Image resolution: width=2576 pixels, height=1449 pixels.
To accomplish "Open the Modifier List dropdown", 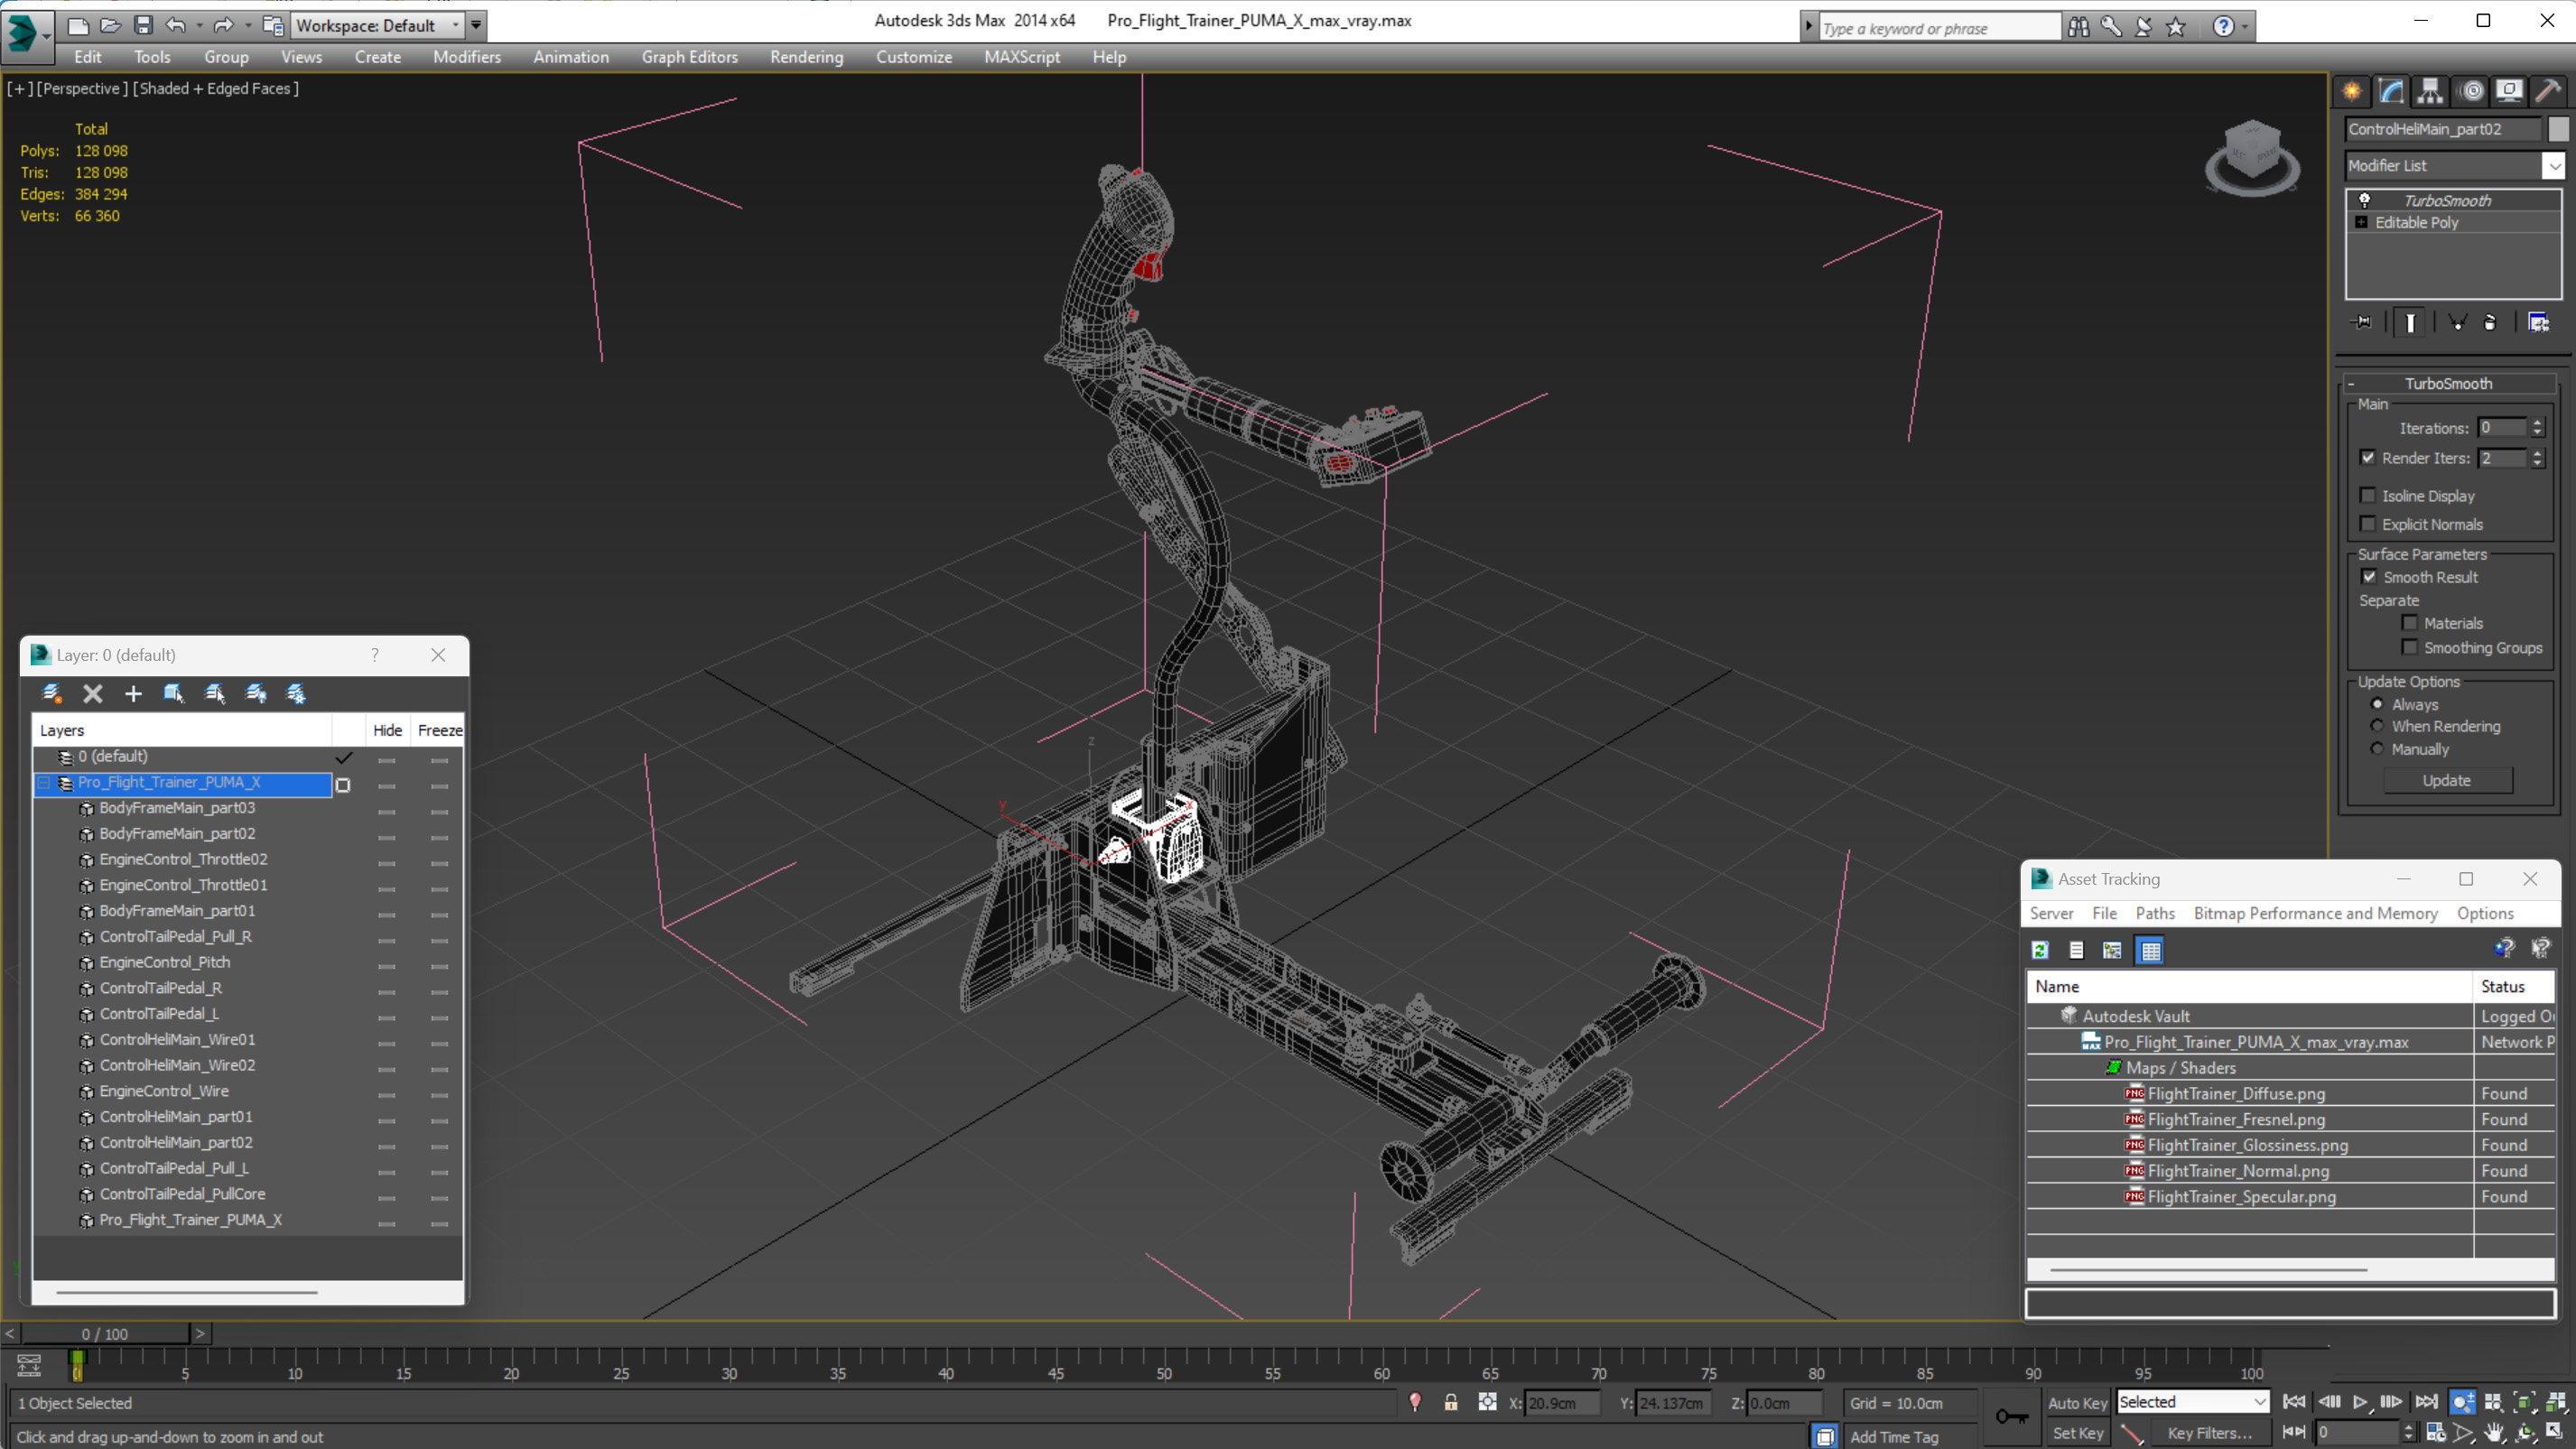I will click(2554, 166).
